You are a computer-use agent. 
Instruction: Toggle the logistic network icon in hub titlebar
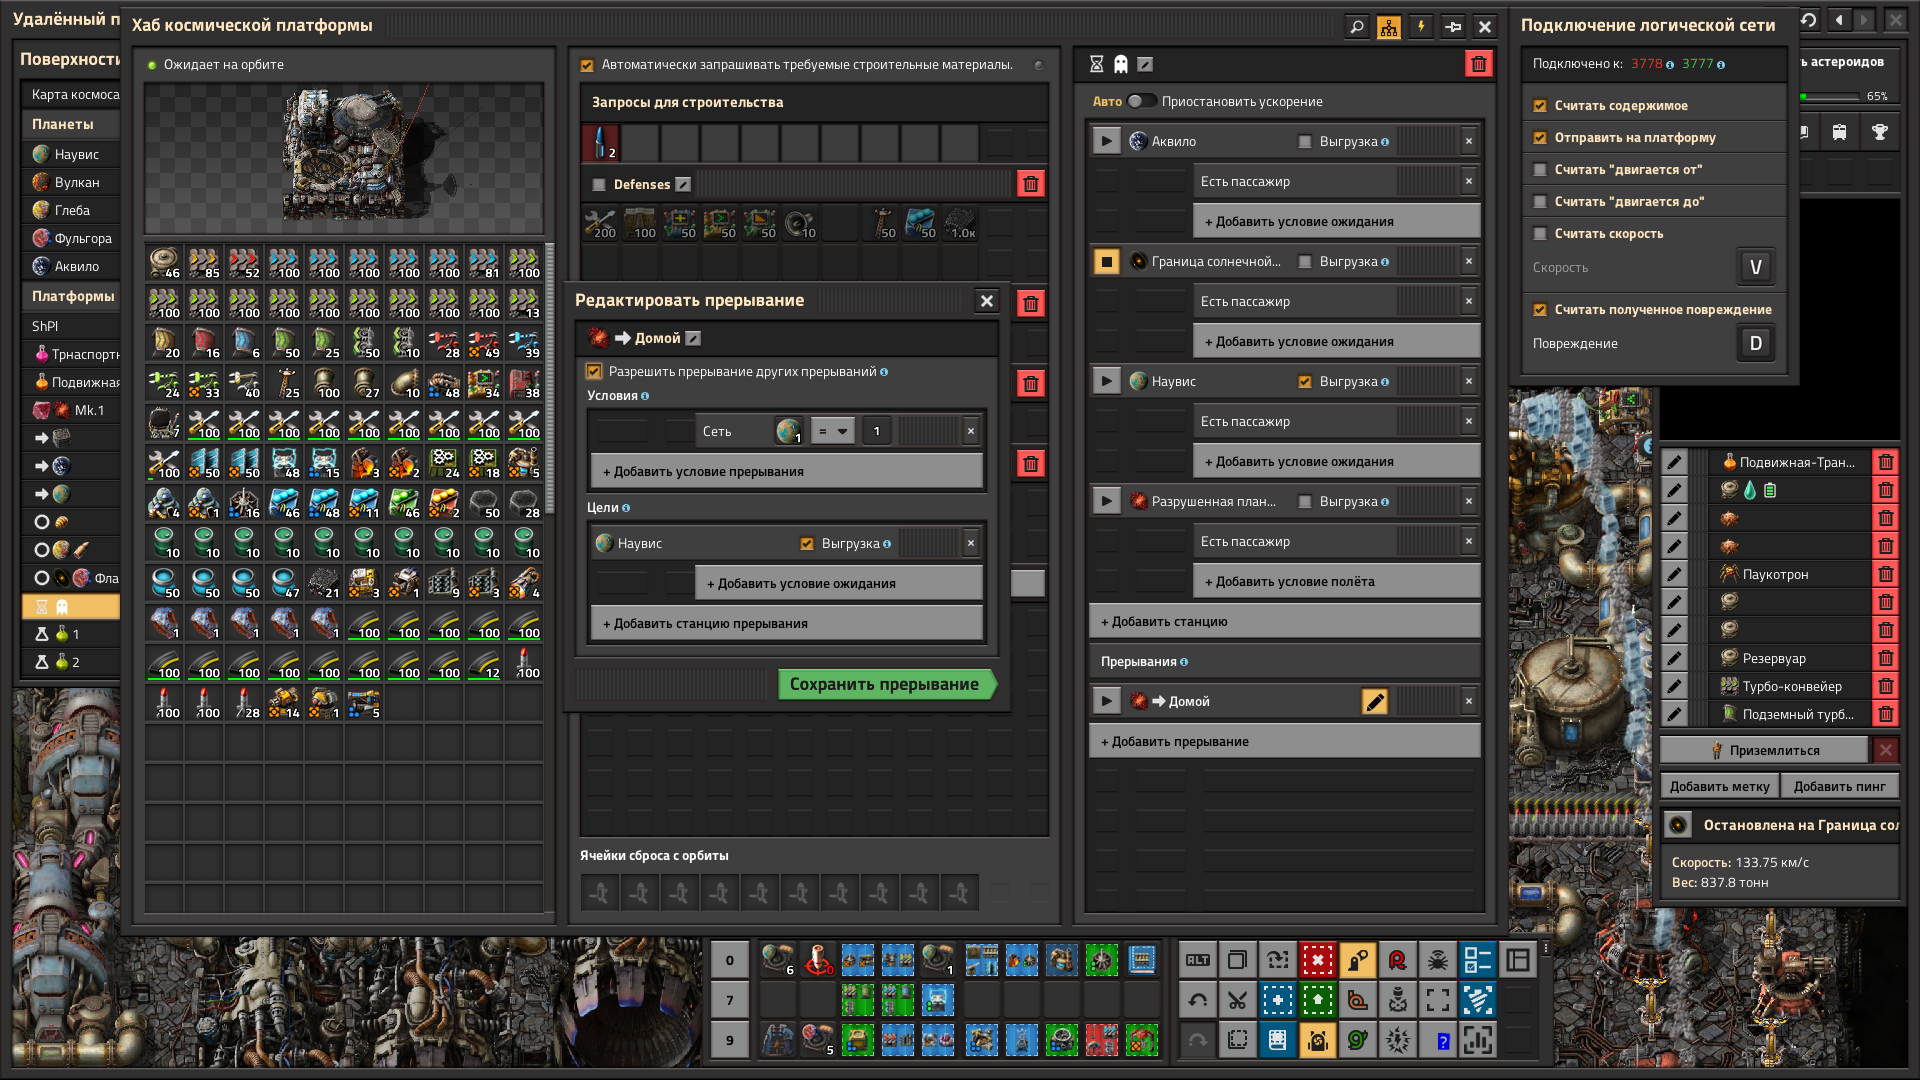[x=1389, y=27]
